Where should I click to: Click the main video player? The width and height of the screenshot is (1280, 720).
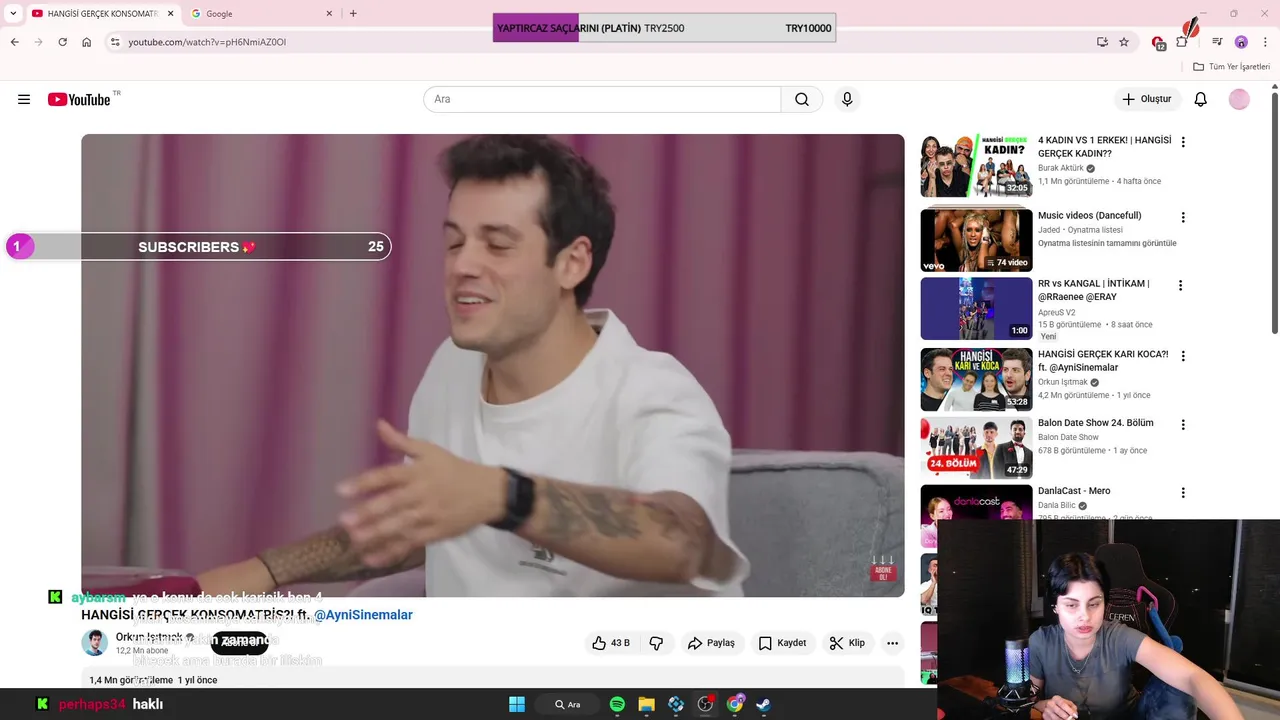(x=493, y=365)
